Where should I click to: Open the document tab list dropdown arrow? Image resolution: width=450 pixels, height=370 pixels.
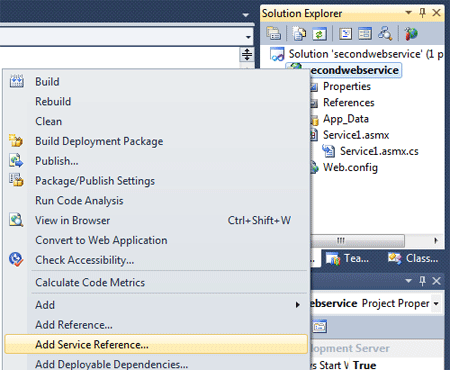click(246, 15)
